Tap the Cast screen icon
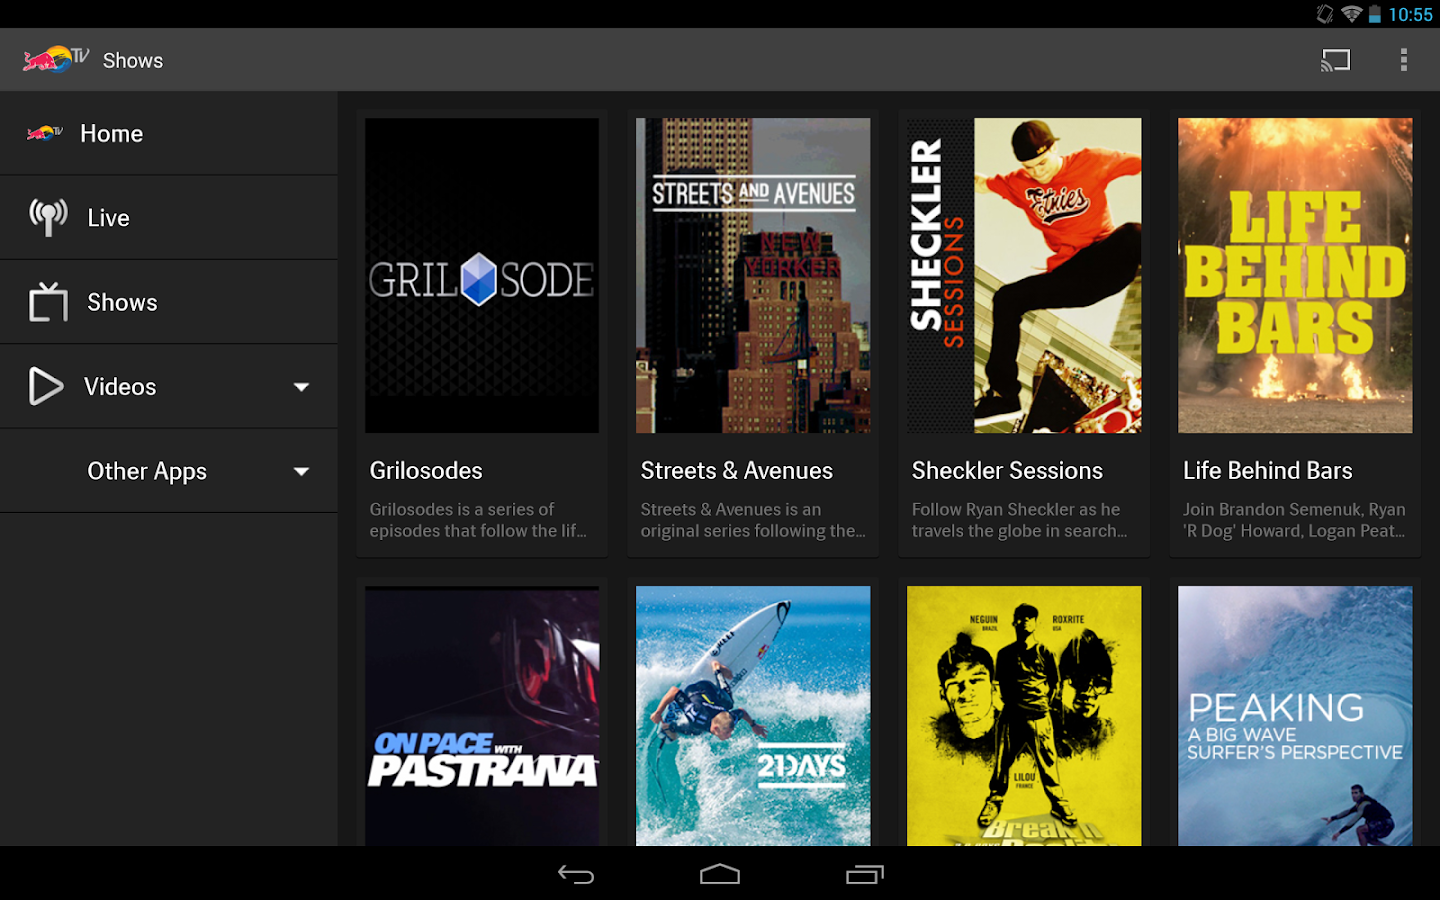The image size is (1440, 900). pyautogui.click(x=1335, y=61)
